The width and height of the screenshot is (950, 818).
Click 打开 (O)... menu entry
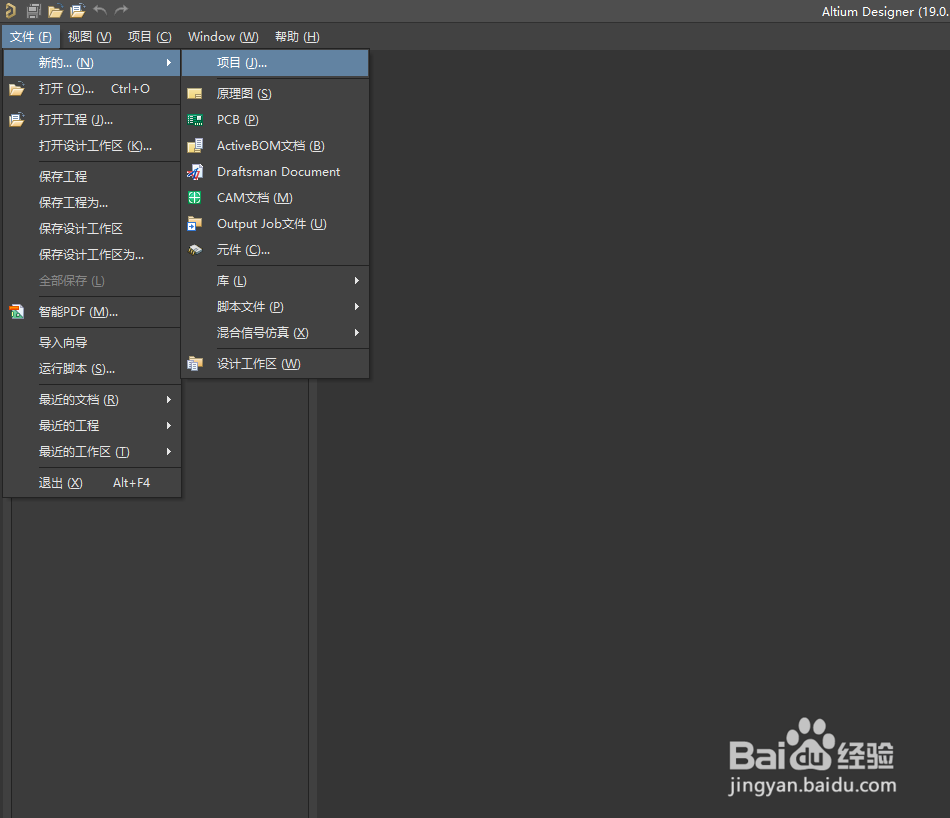pyautogui.click(x=92, y=89)
